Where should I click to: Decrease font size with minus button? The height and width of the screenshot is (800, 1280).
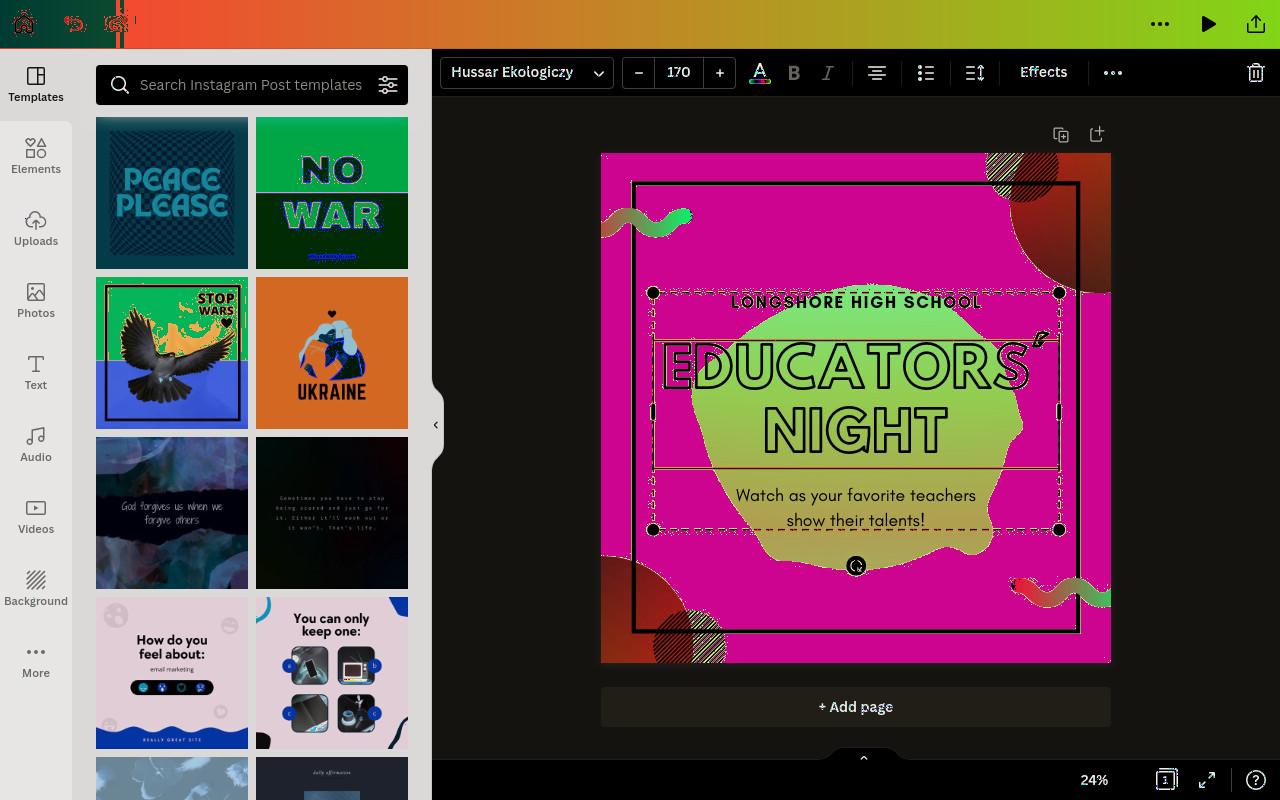[638, 72]
